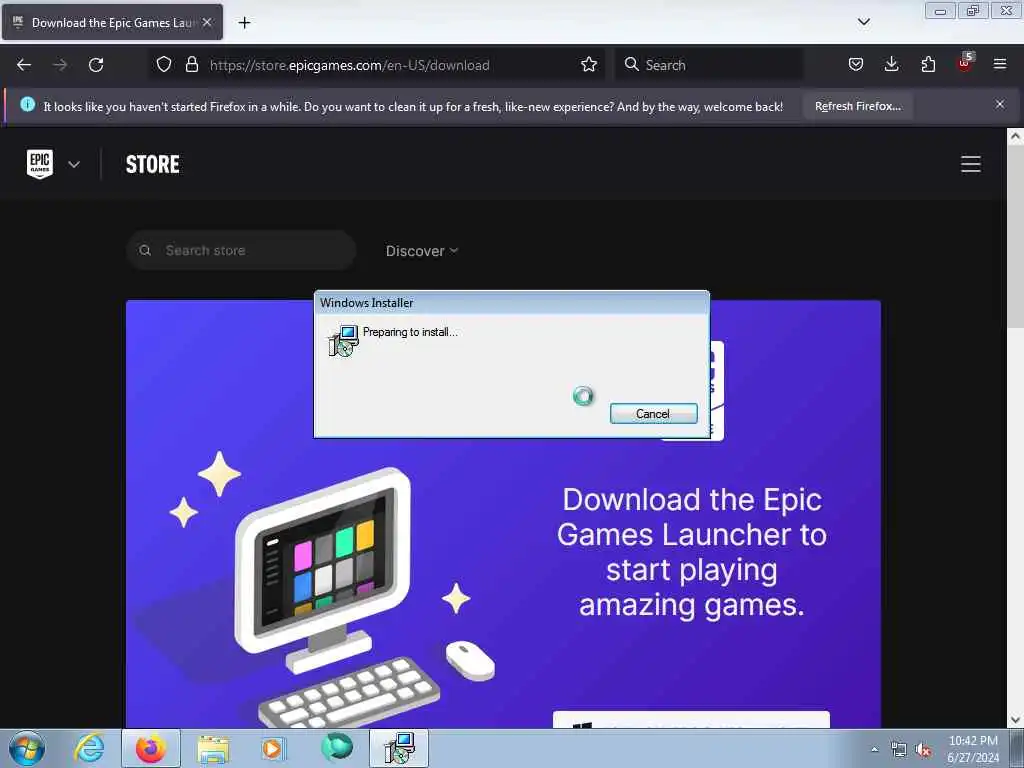Click the browser forward arrow
1024x768 pixels.
tap(60, 65)
